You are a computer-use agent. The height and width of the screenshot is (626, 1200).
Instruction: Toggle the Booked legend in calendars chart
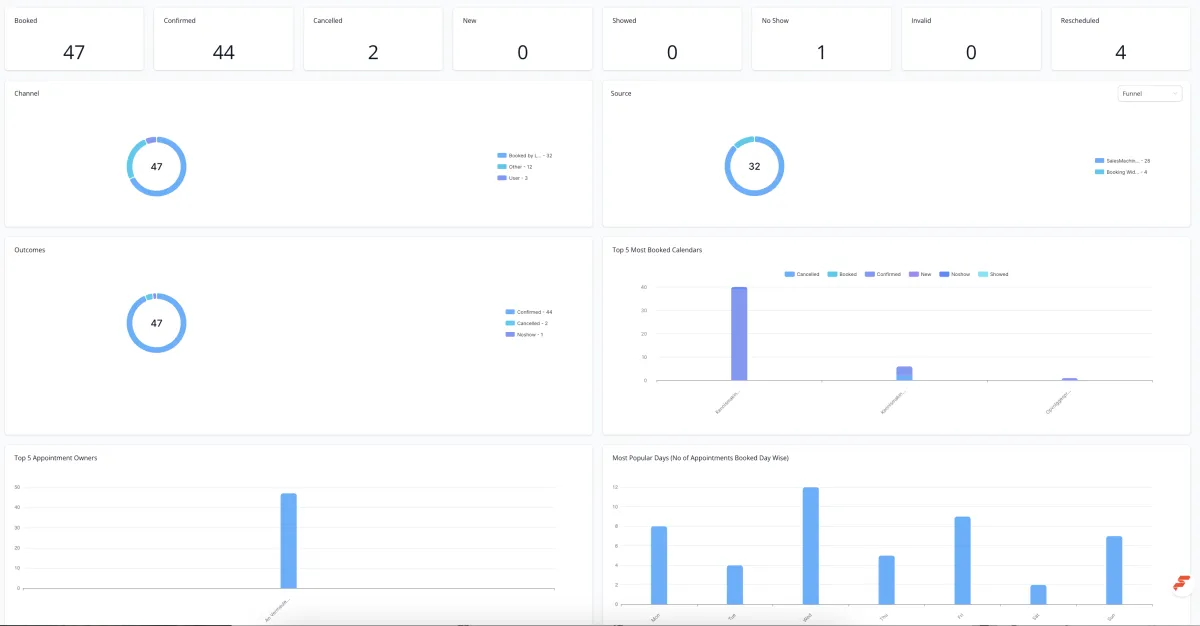(842, 274)
